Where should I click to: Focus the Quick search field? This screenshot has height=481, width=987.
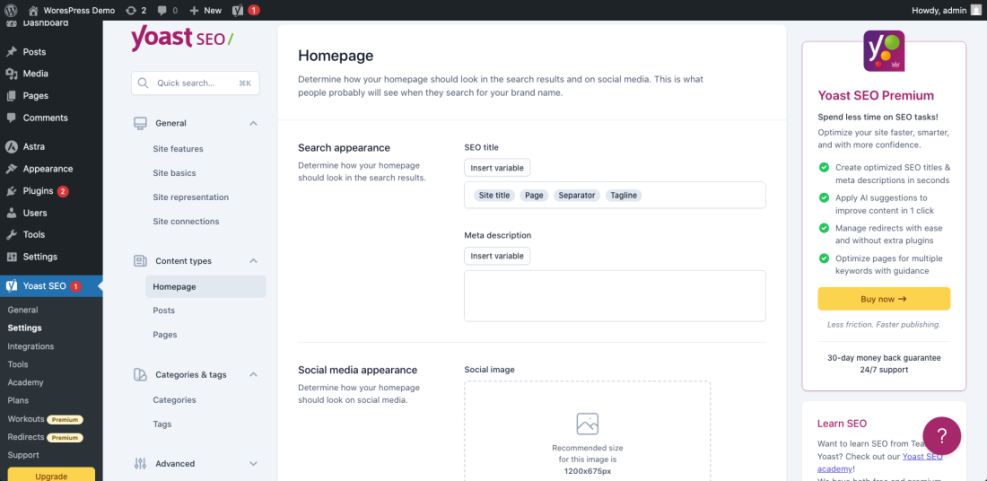coord(195,83)
